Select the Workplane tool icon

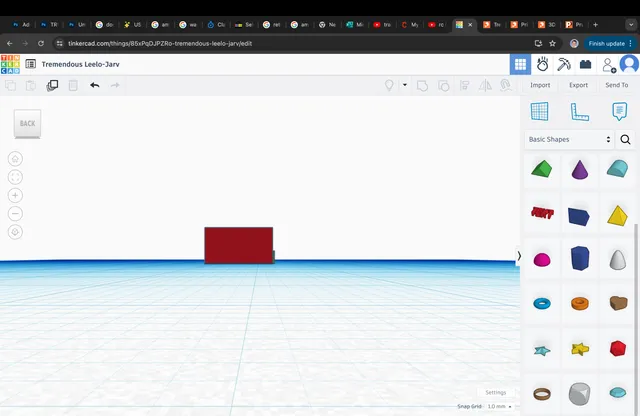tap(539, 111)
